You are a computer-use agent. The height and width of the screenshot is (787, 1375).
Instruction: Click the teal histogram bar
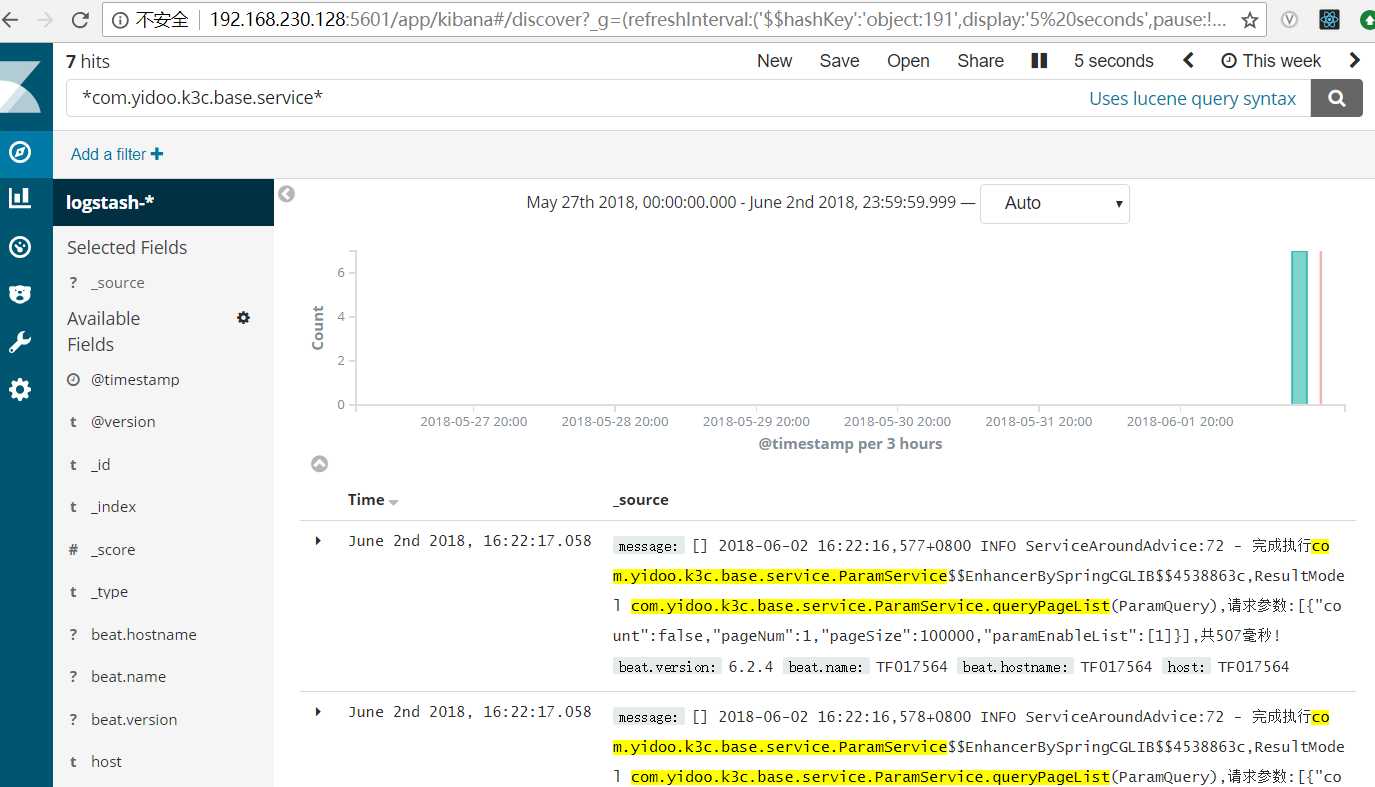(x=1299, y=328)
